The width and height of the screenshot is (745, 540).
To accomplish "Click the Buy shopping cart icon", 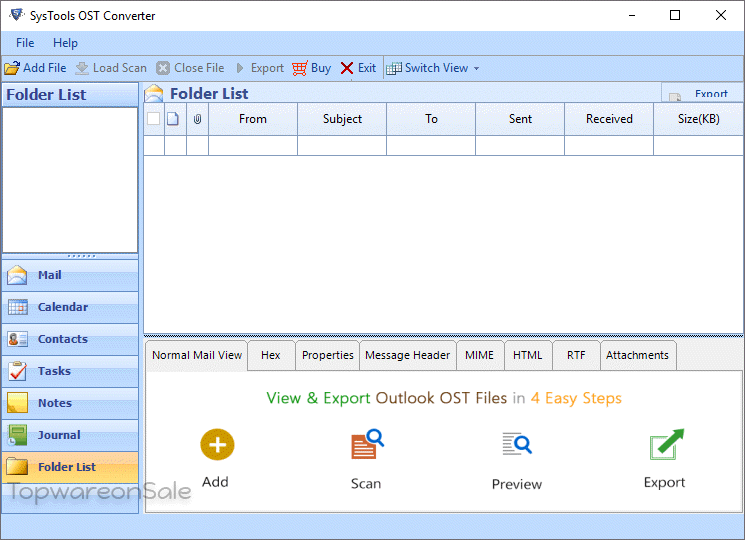I will tap(300, 68).
